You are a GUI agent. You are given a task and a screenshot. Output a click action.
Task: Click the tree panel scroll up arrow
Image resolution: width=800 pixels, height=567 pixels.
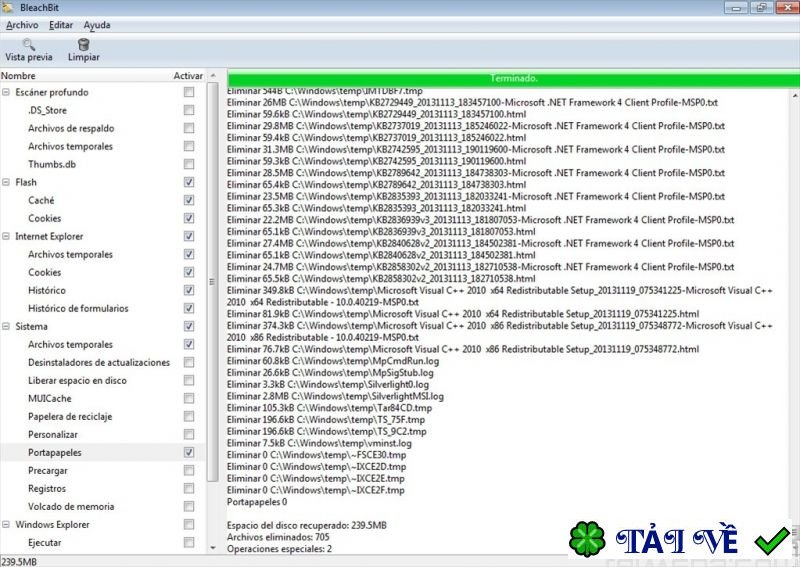point(213,76)
